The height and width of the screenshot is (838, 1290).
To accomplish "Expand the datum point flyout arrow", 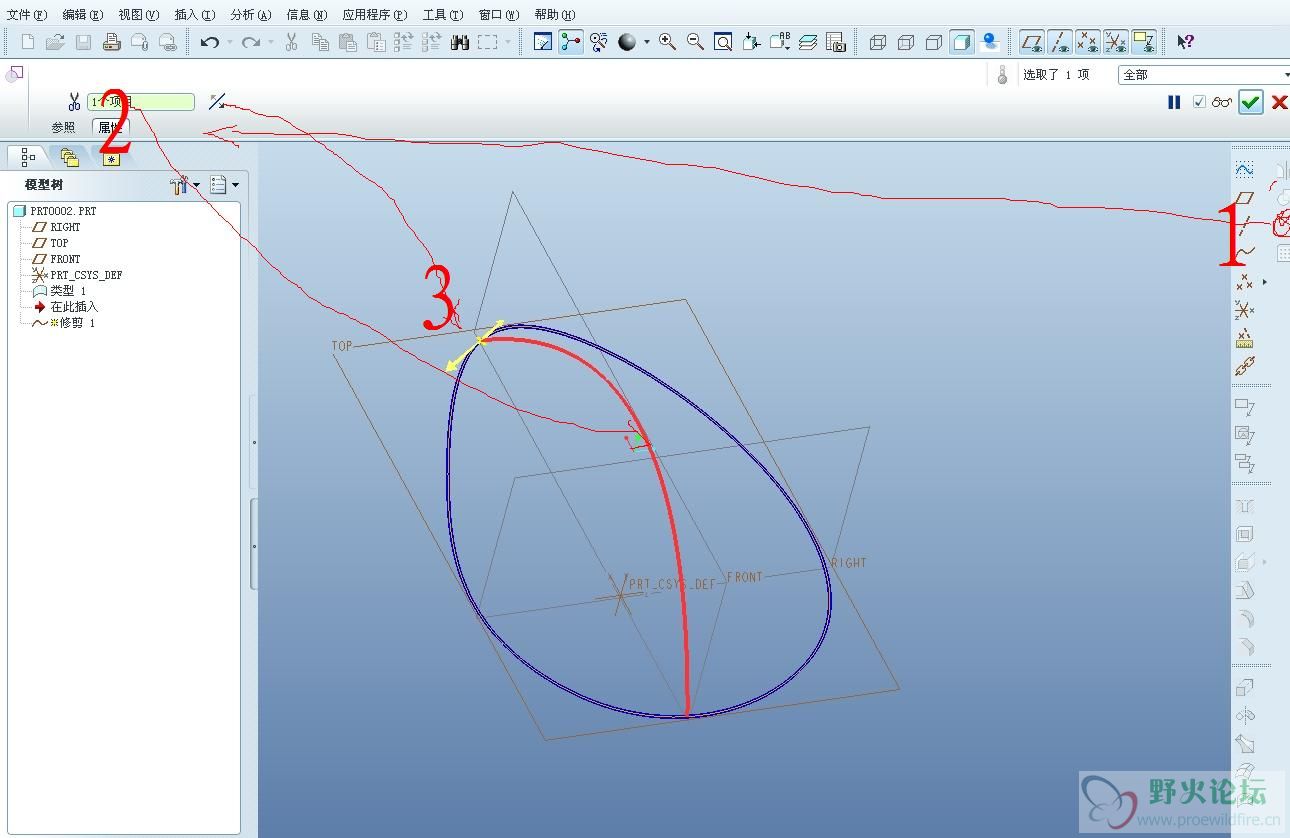I will click(x=1265, y=282).
